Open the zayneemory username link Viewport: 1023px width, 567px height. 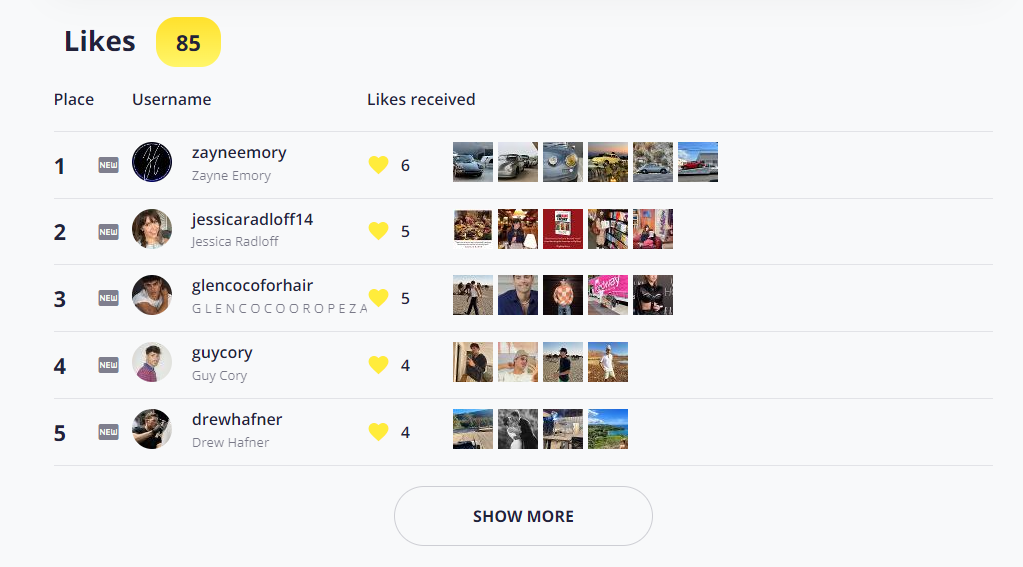[239, 153]
